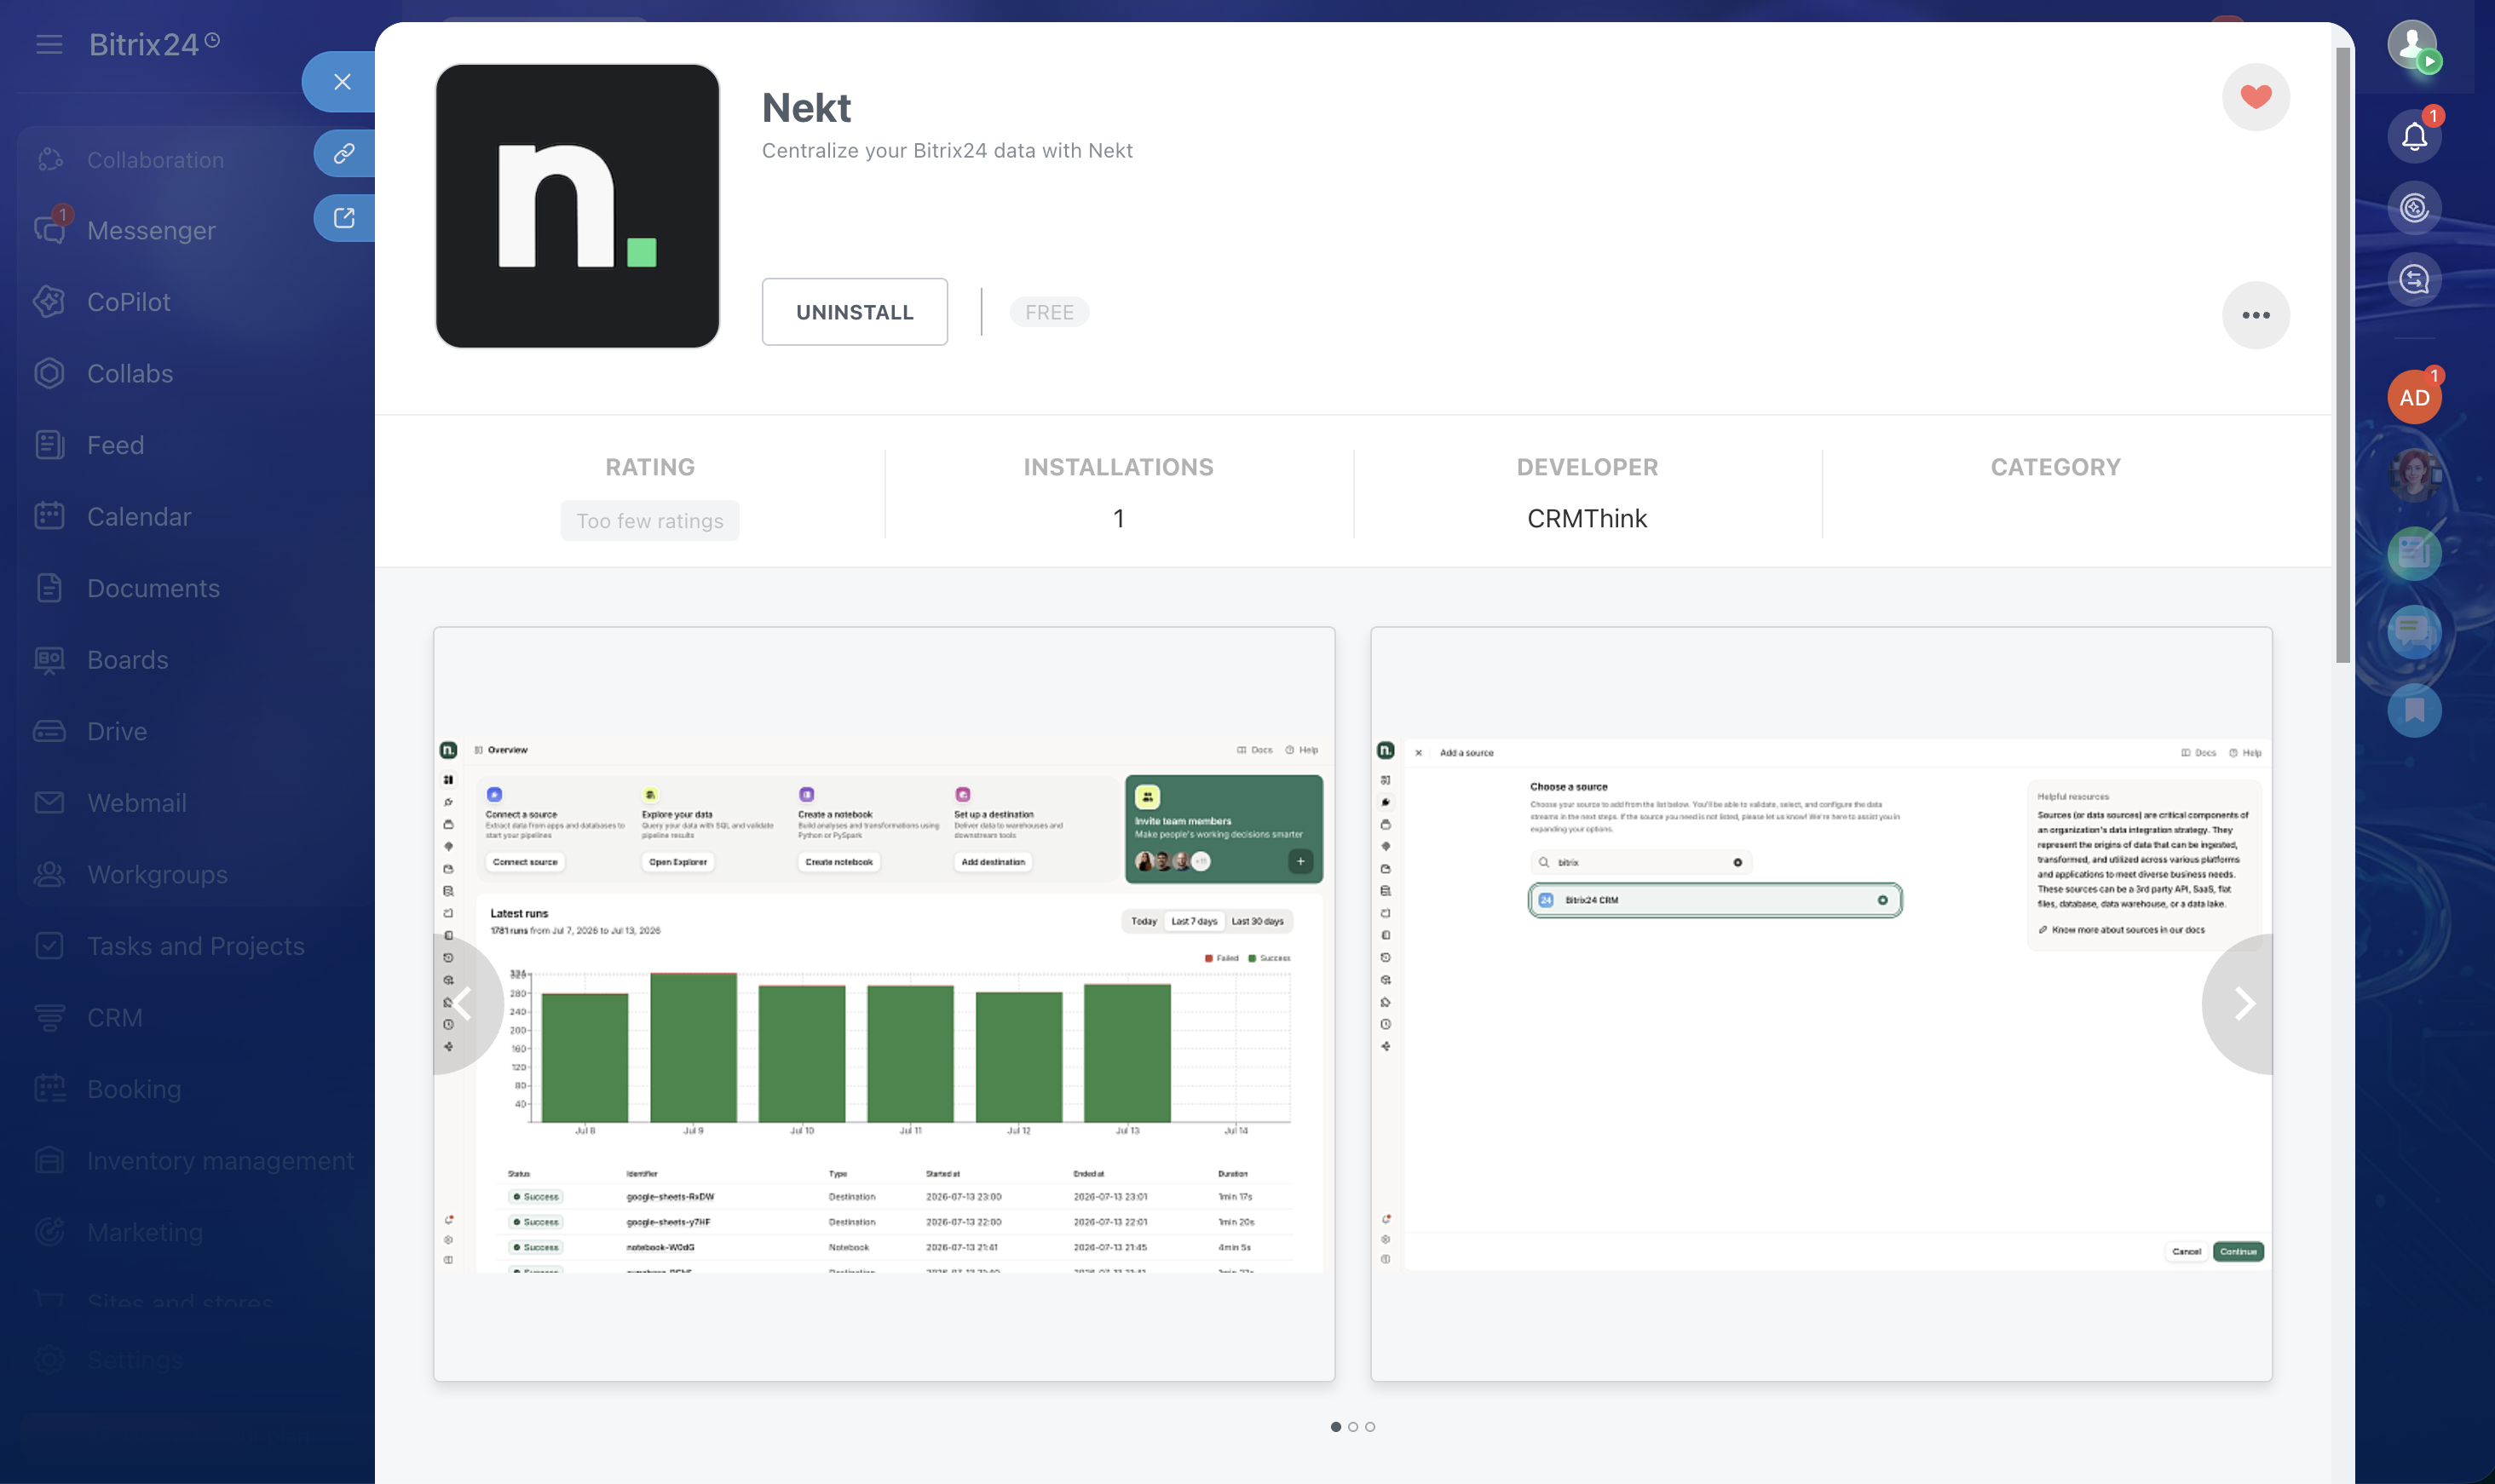Click the Tasks and Projects icon
The width and height of the screenshot is (2495, 1484).
49,946
